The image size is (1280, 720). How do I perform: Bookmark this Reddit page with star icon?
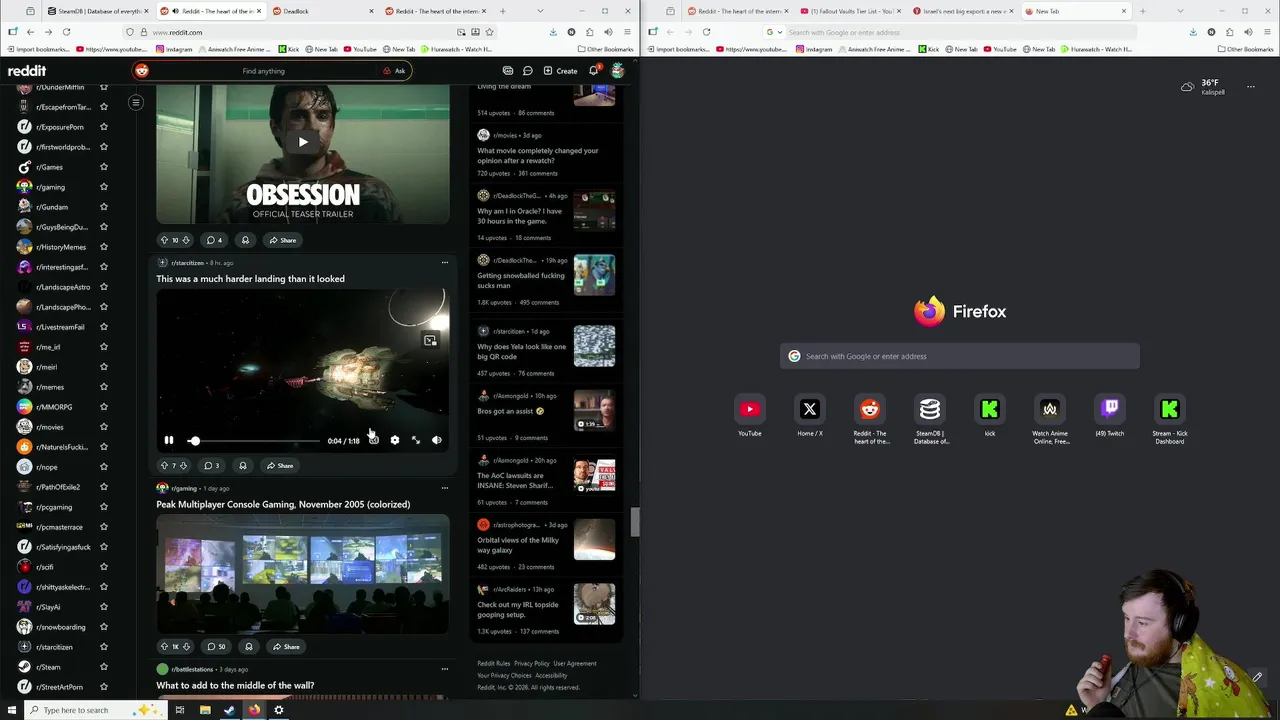pos(489,32)
